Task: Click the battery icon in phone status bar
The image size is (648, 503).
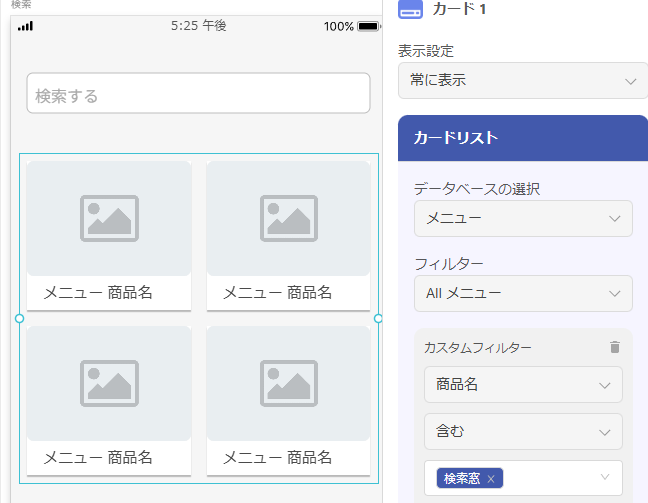Action: point(369,26)
